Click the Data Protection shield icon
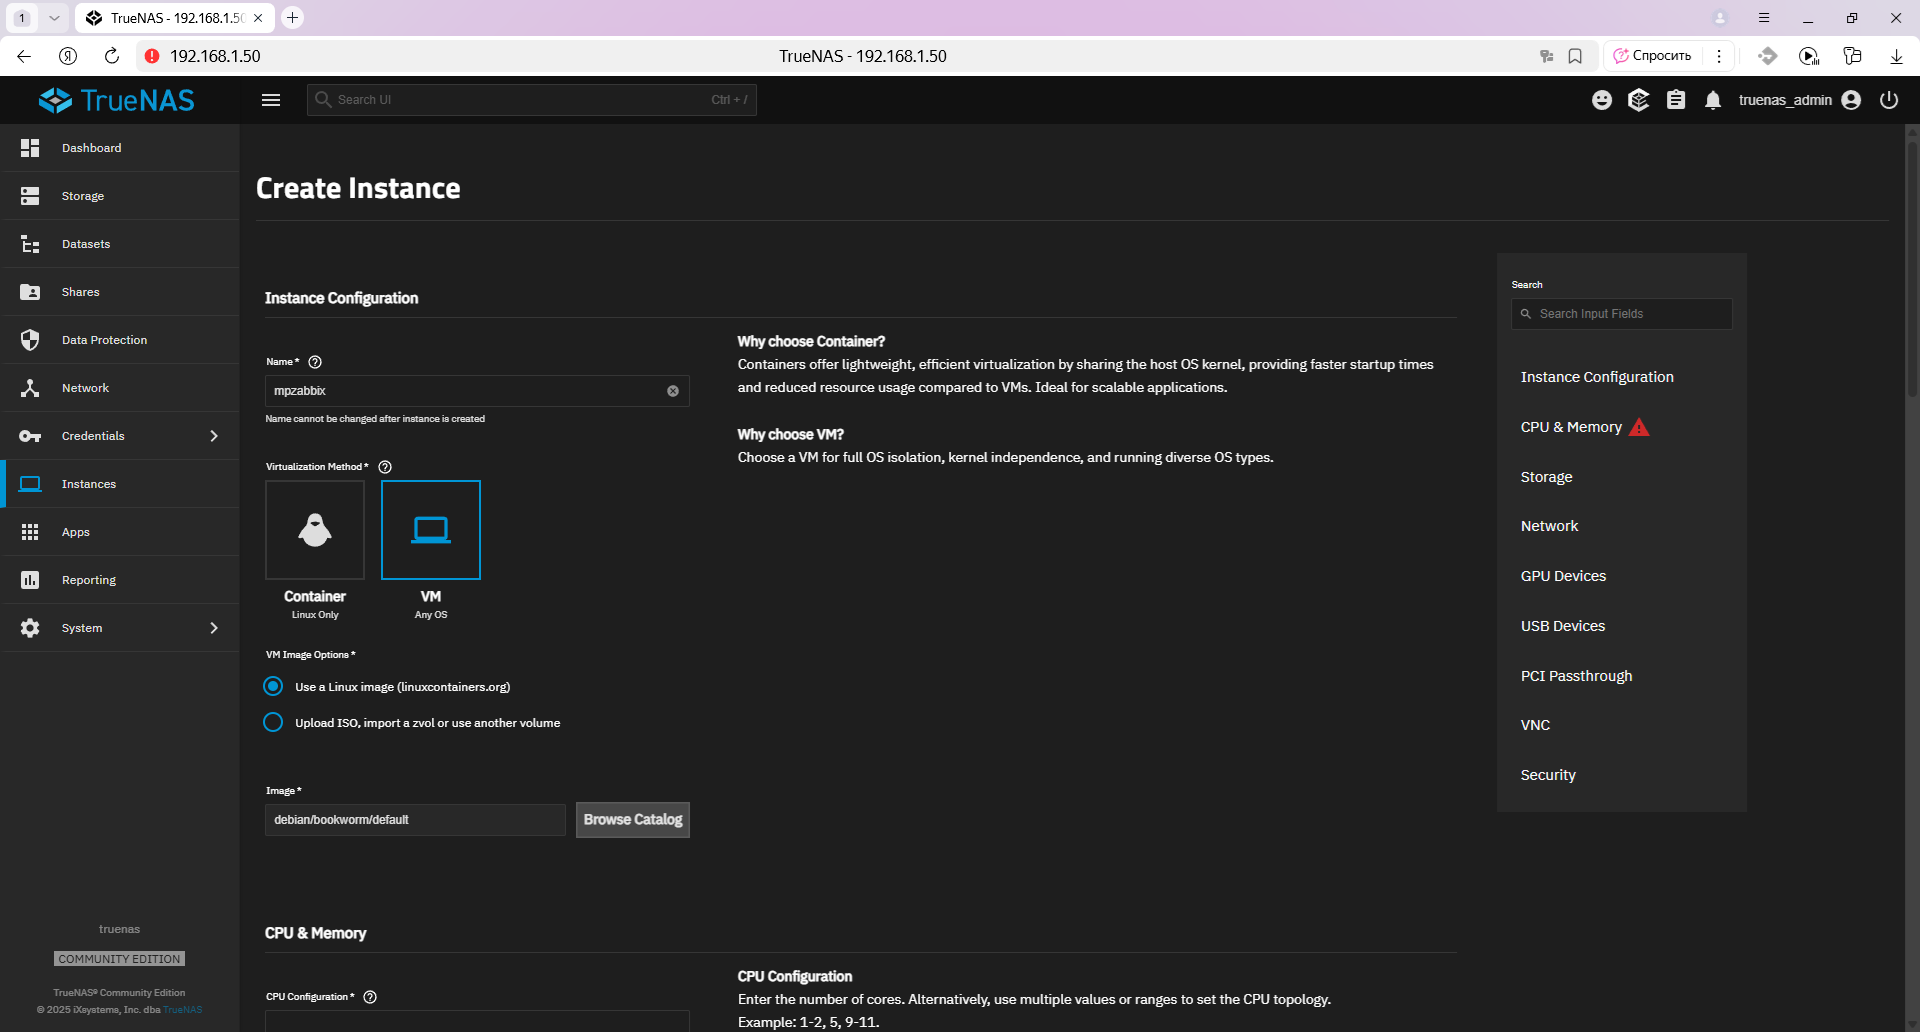This screenshot has height=1032, width=1920. point(30,340)
